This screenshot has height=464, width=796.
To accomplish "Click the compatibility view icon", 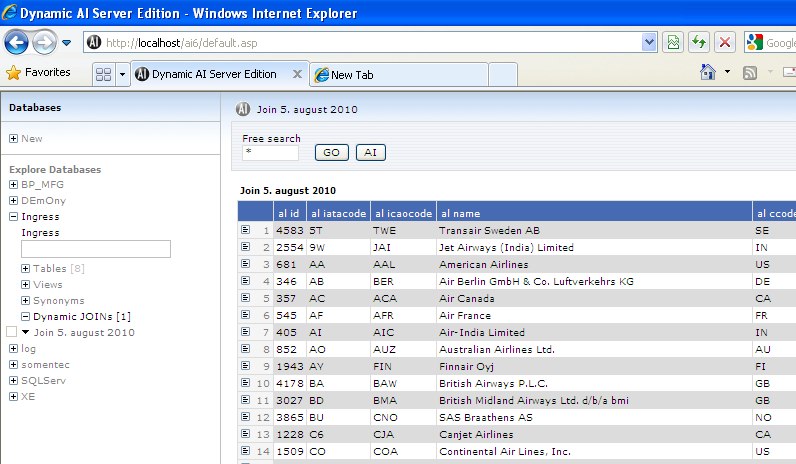I will pos(673,43).
